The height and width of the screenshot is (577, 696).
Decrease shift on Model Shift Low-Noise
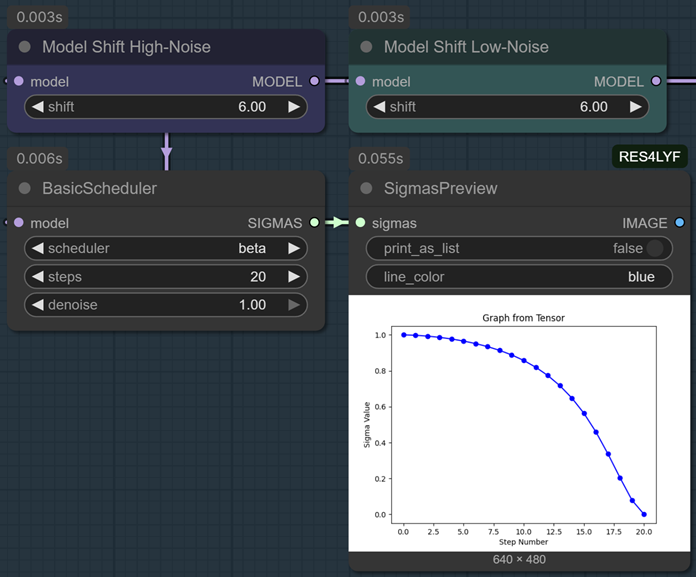(x=379, y=107)
